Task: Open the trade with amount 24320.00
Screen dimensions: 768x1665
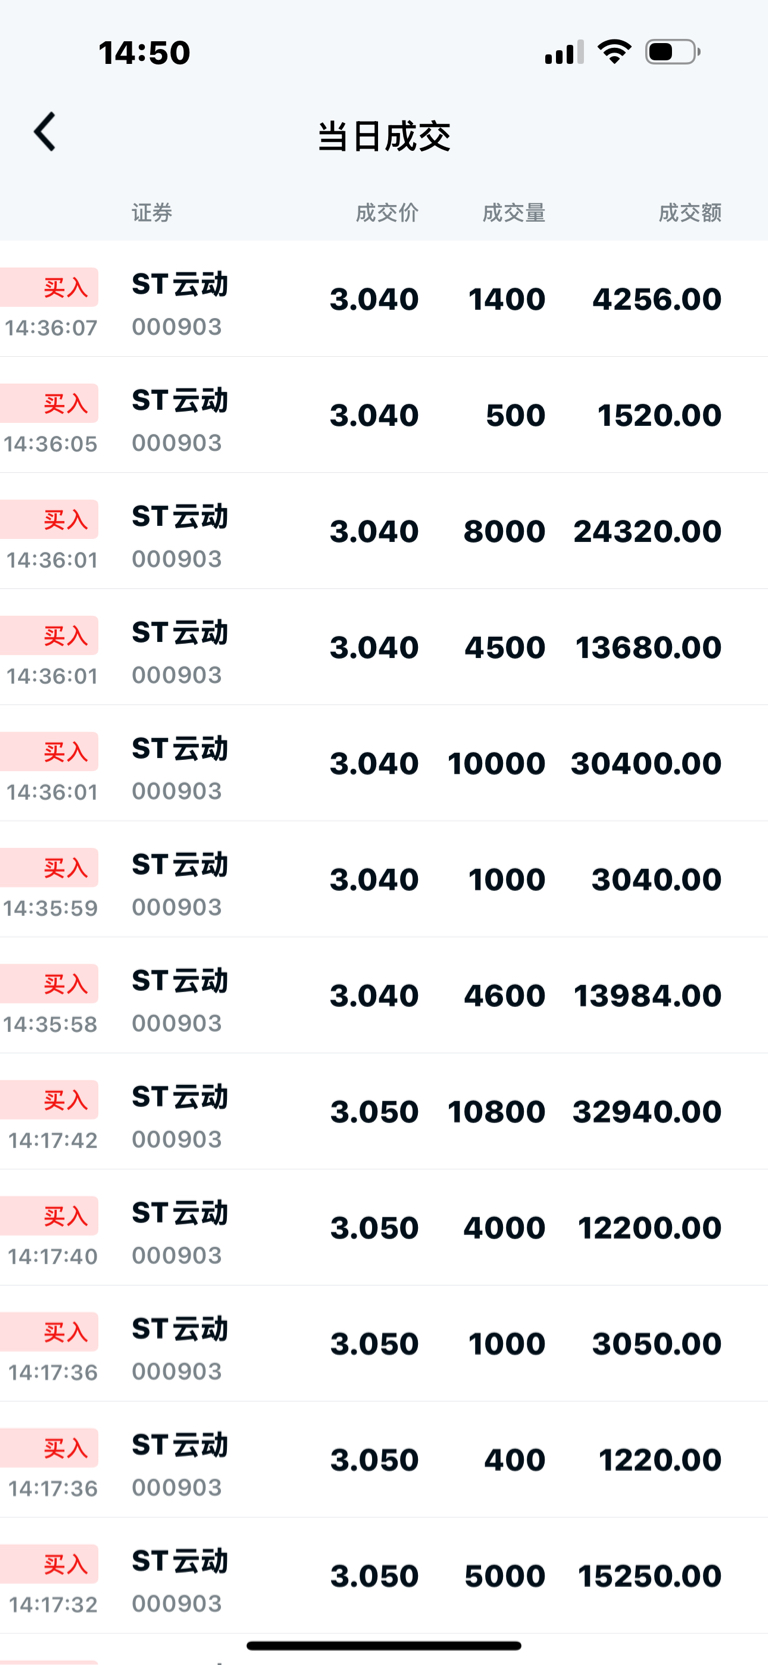Action: (x=384, y=531)
